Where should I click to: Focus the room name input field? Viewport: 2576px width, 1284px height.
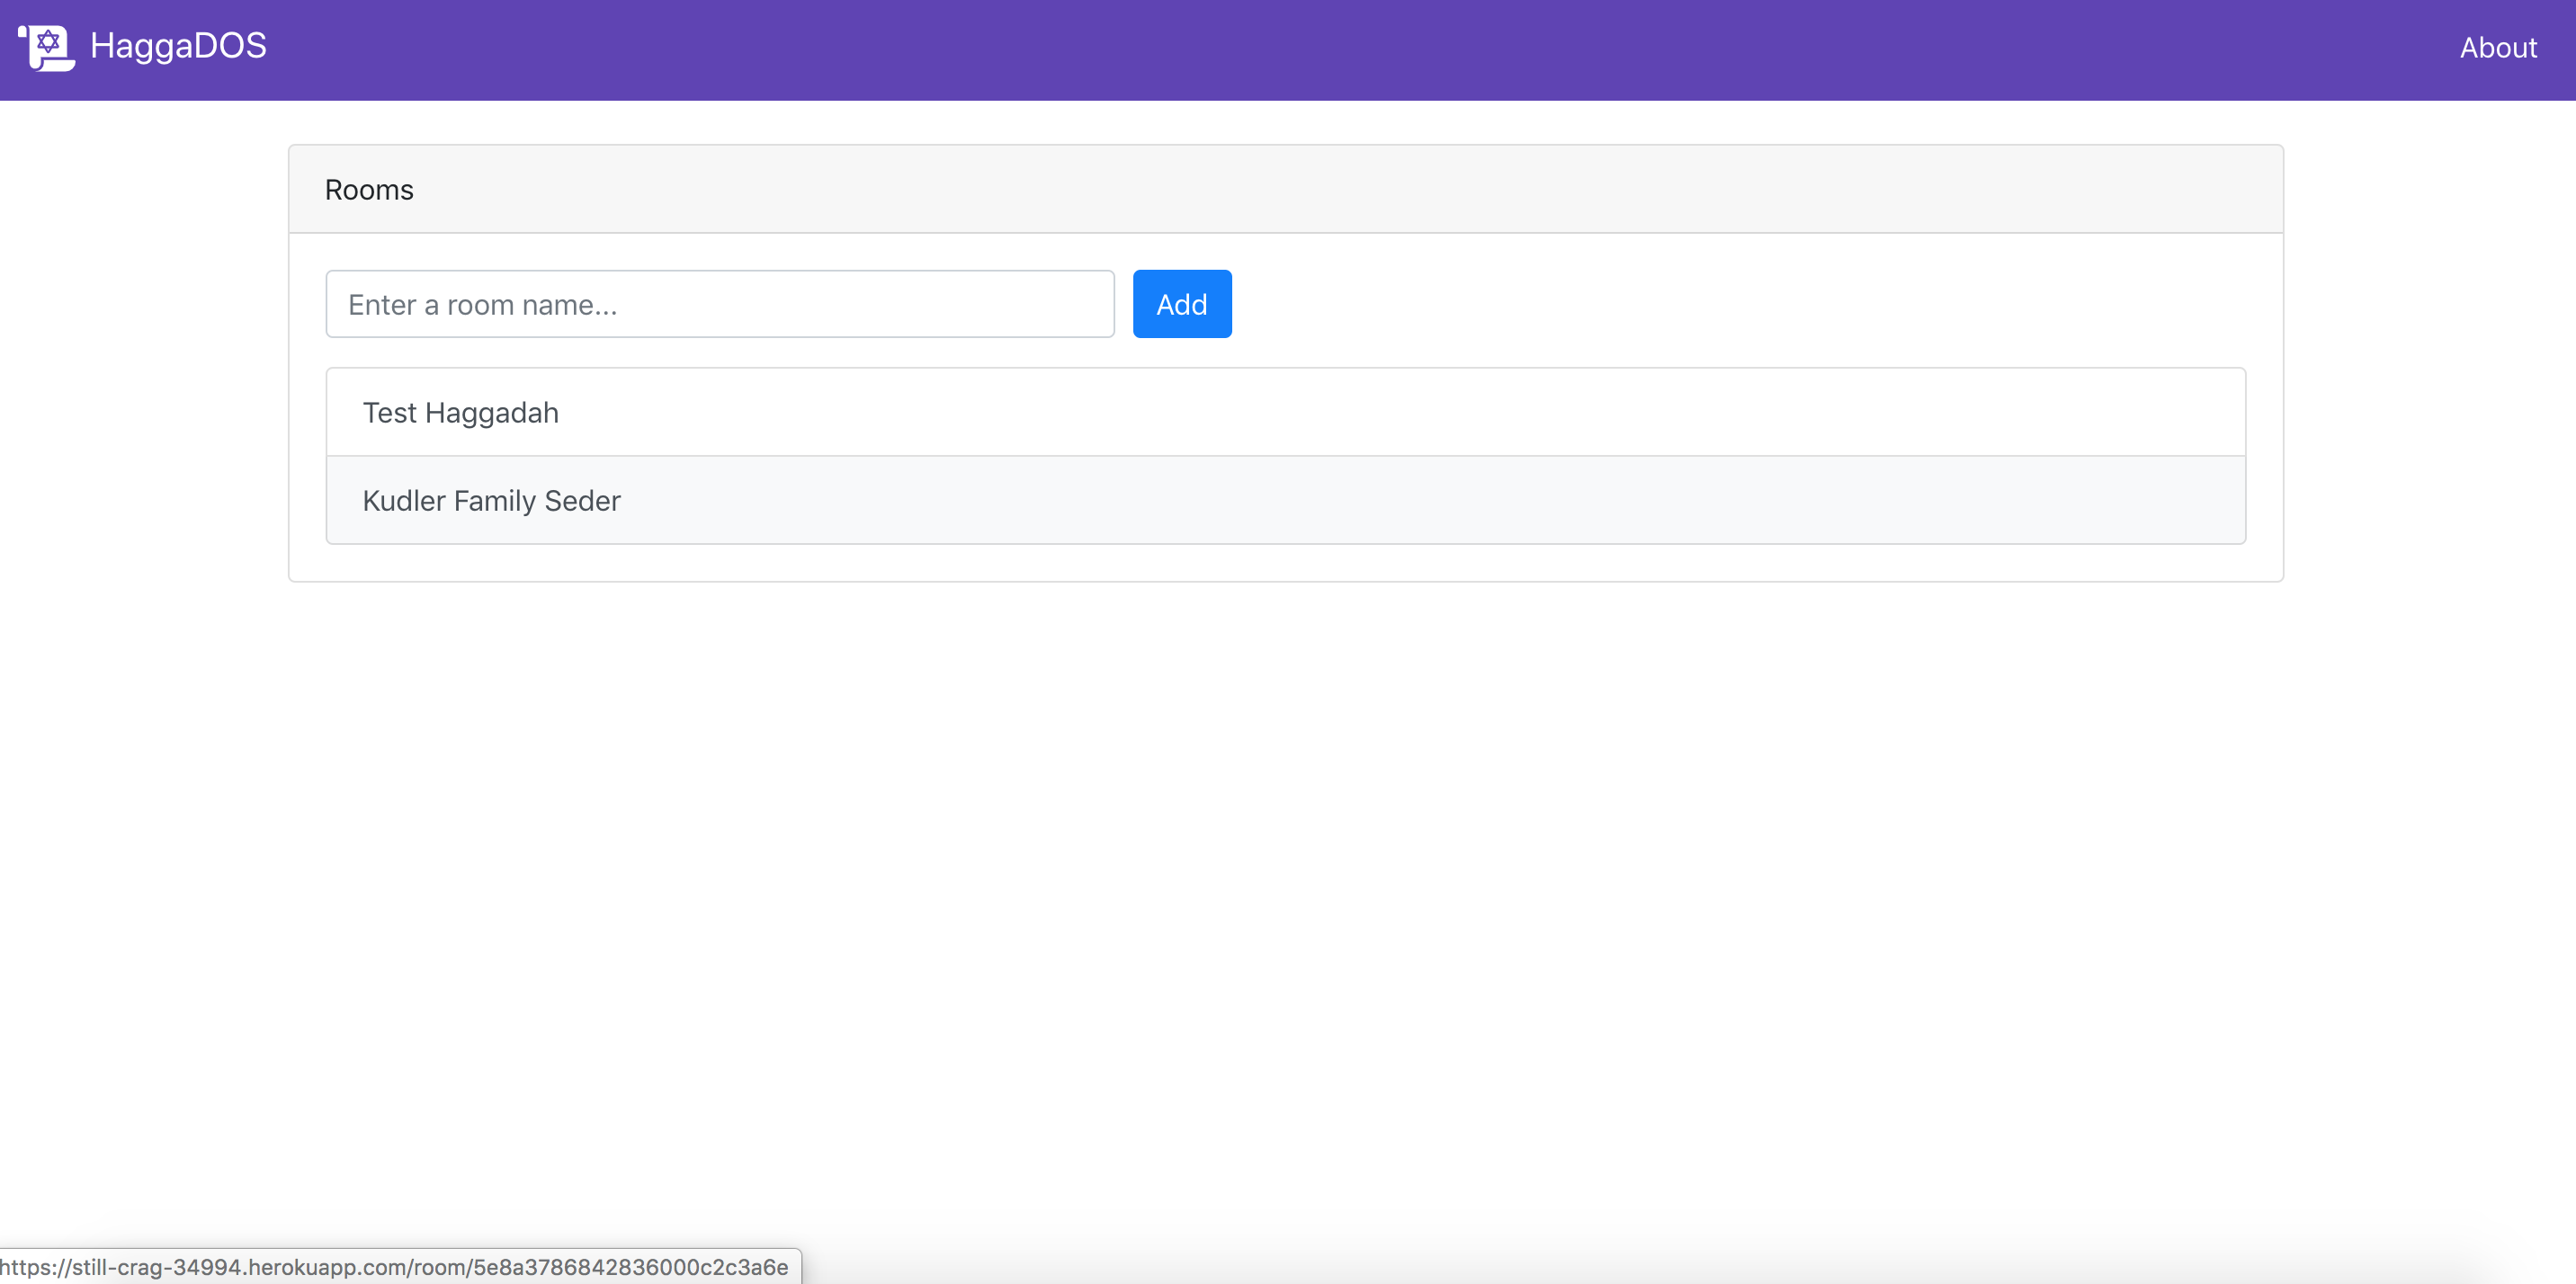tap(719, 304)
